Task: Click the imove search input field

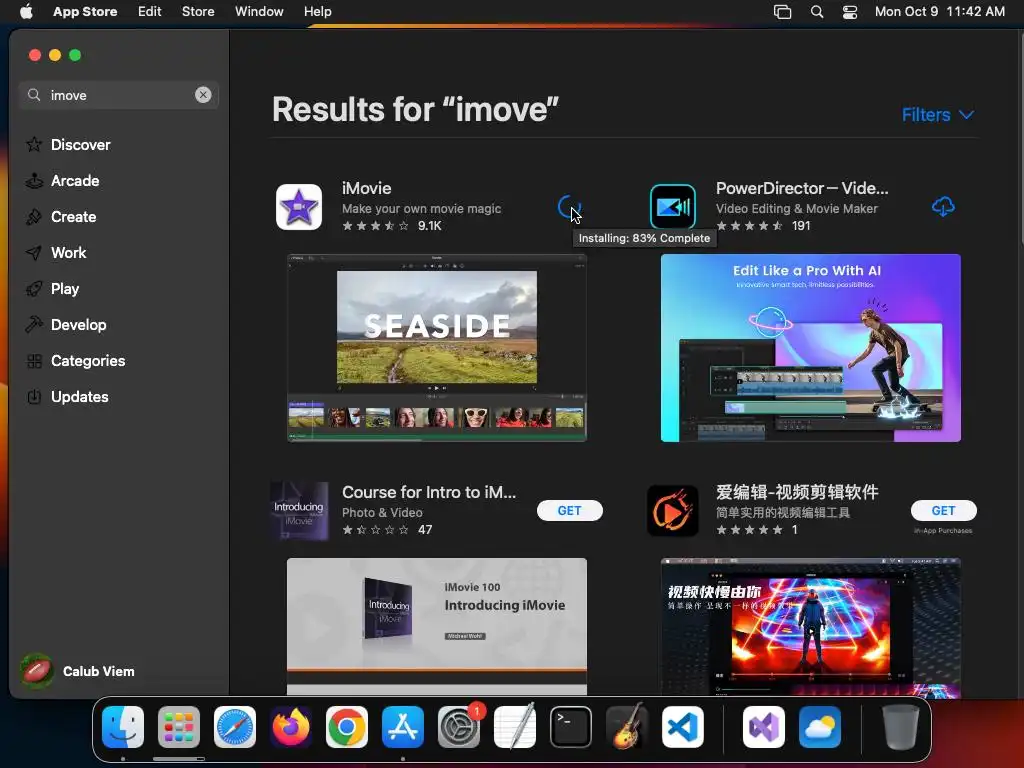Action: [119, 95]
